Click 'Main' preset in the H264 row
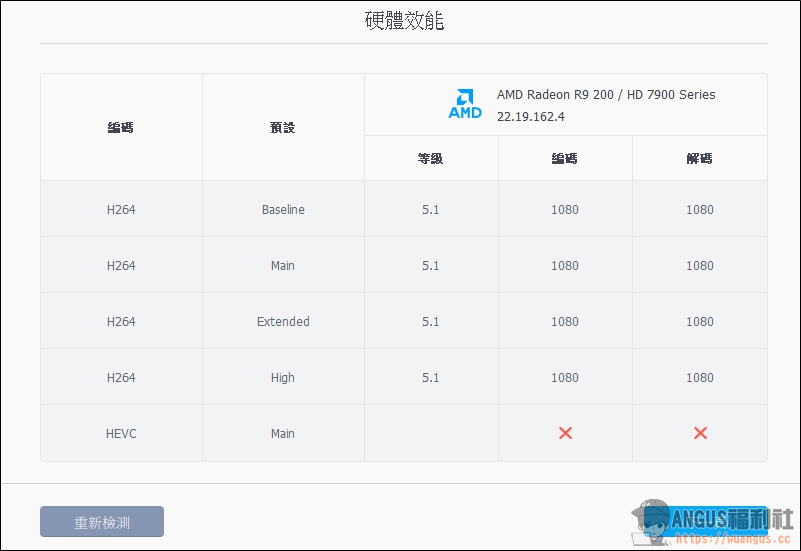The height and width of the screenshot is (551, 801). (282, 266)
